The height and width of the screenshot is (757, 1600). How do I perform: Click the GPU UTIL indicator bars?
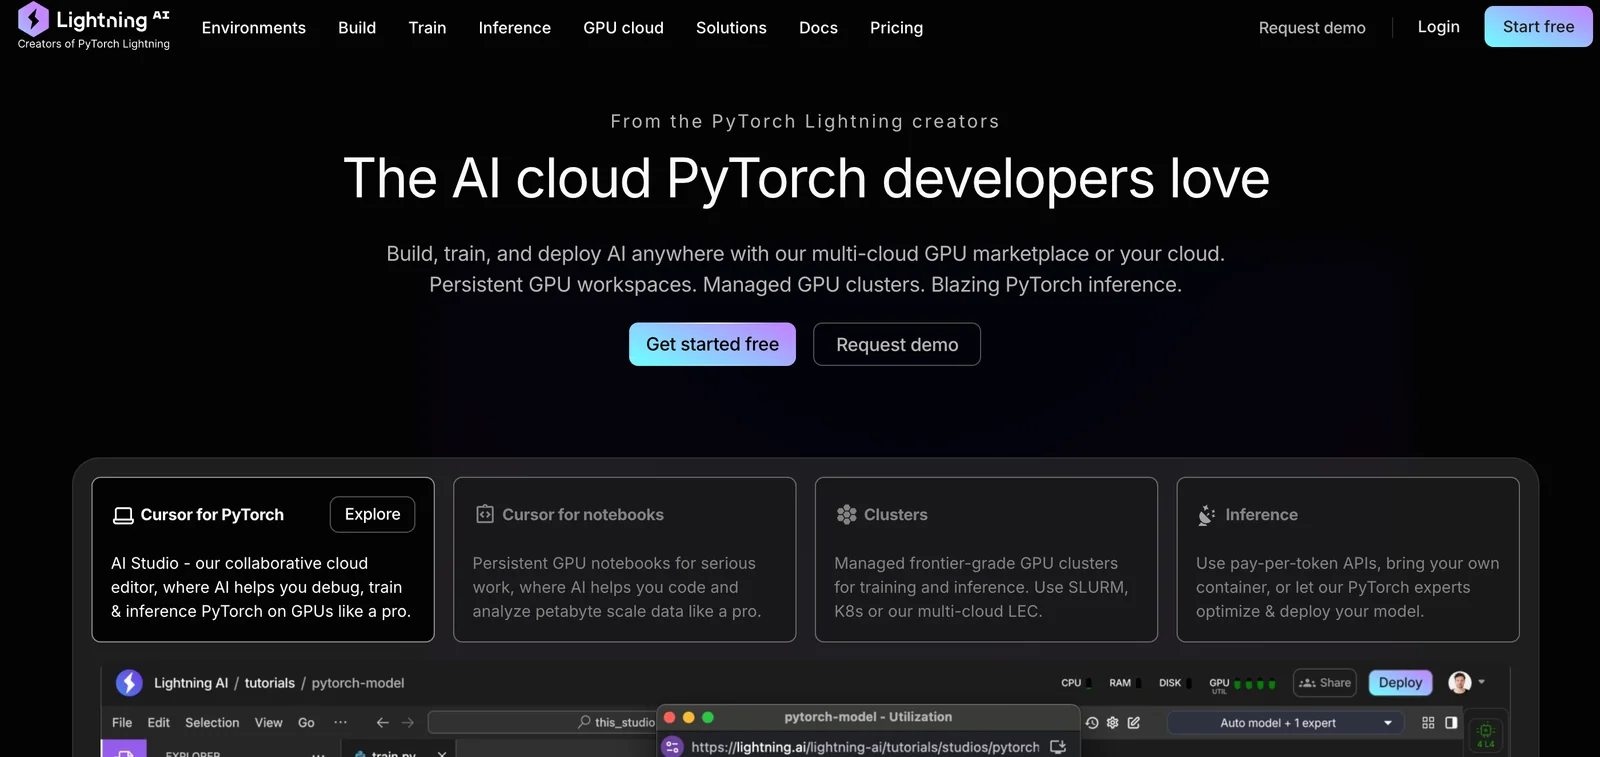tap(1254, 684)
